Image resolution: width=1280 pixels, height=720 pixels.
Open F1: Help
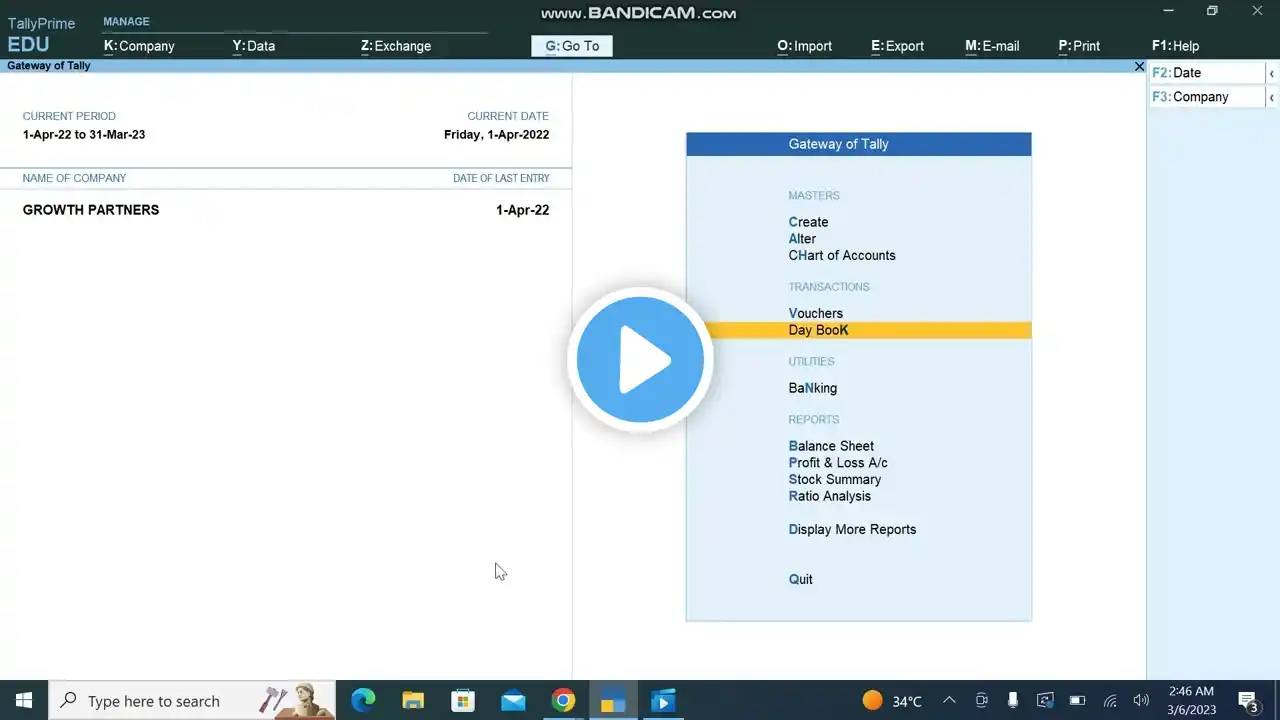pyautogui.click(x=1175, y=46)
